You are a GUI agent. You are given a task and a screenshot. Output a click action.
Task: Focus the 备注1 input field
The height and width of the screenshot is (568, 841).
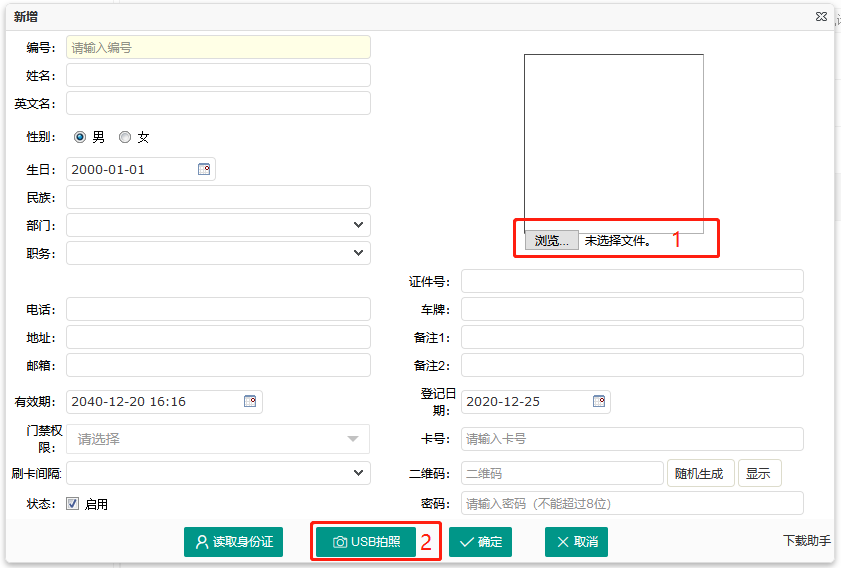[x=632, y=337]
